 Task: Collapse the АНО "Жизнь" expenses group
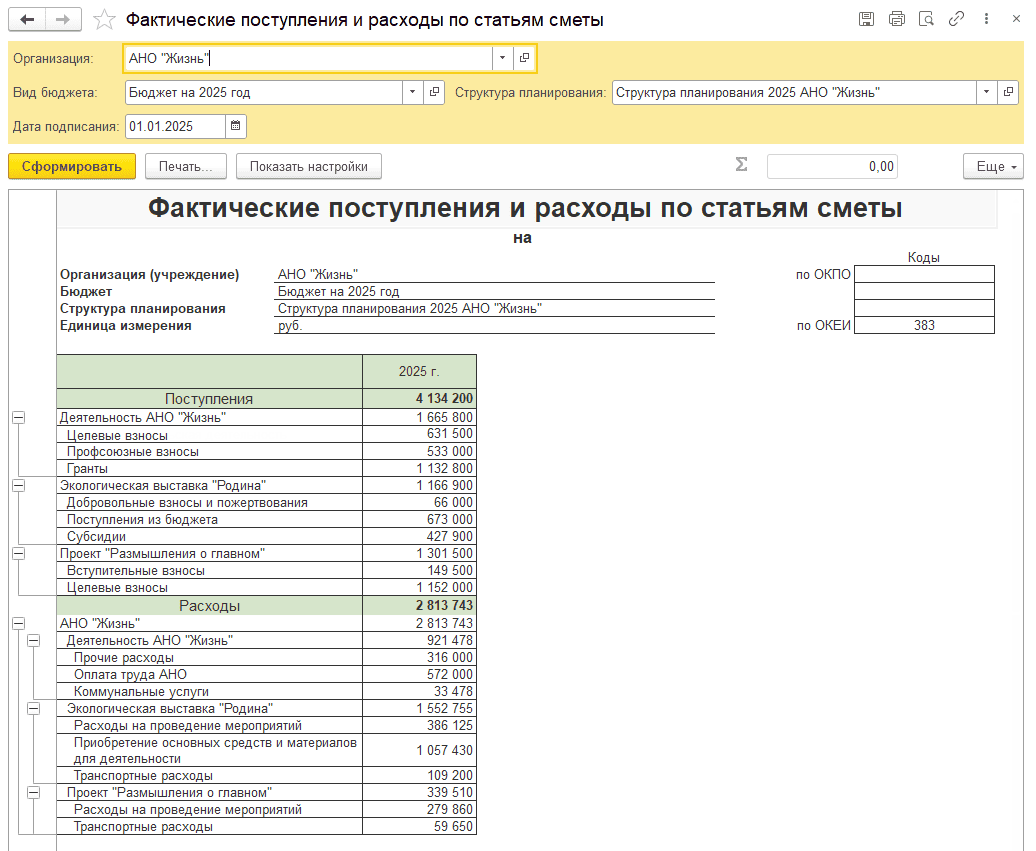click(x=18, y=623)
